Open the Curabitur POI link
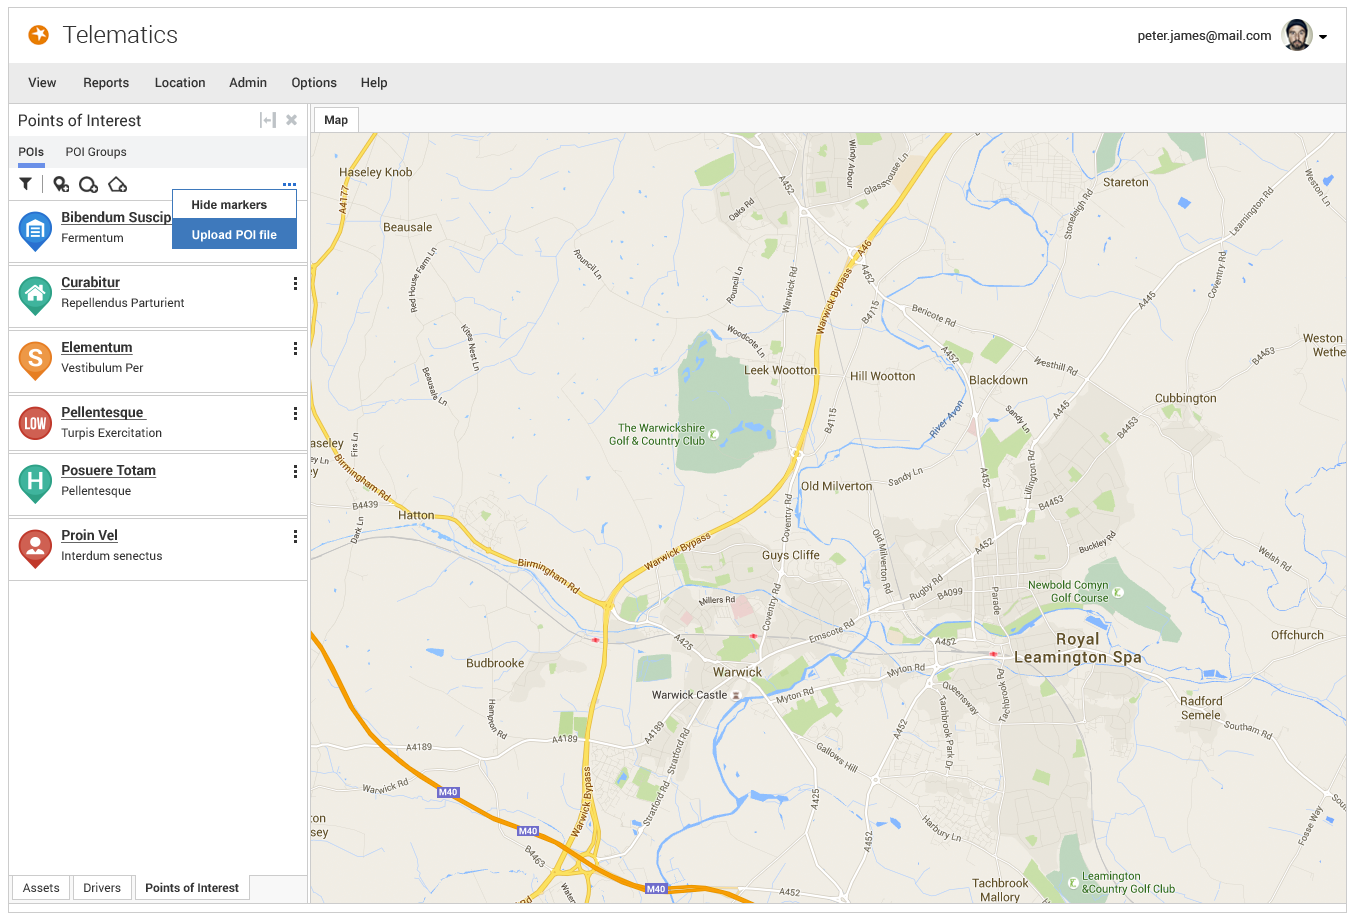The height and width of the screenshot is (921, 1354). (90, 282)
